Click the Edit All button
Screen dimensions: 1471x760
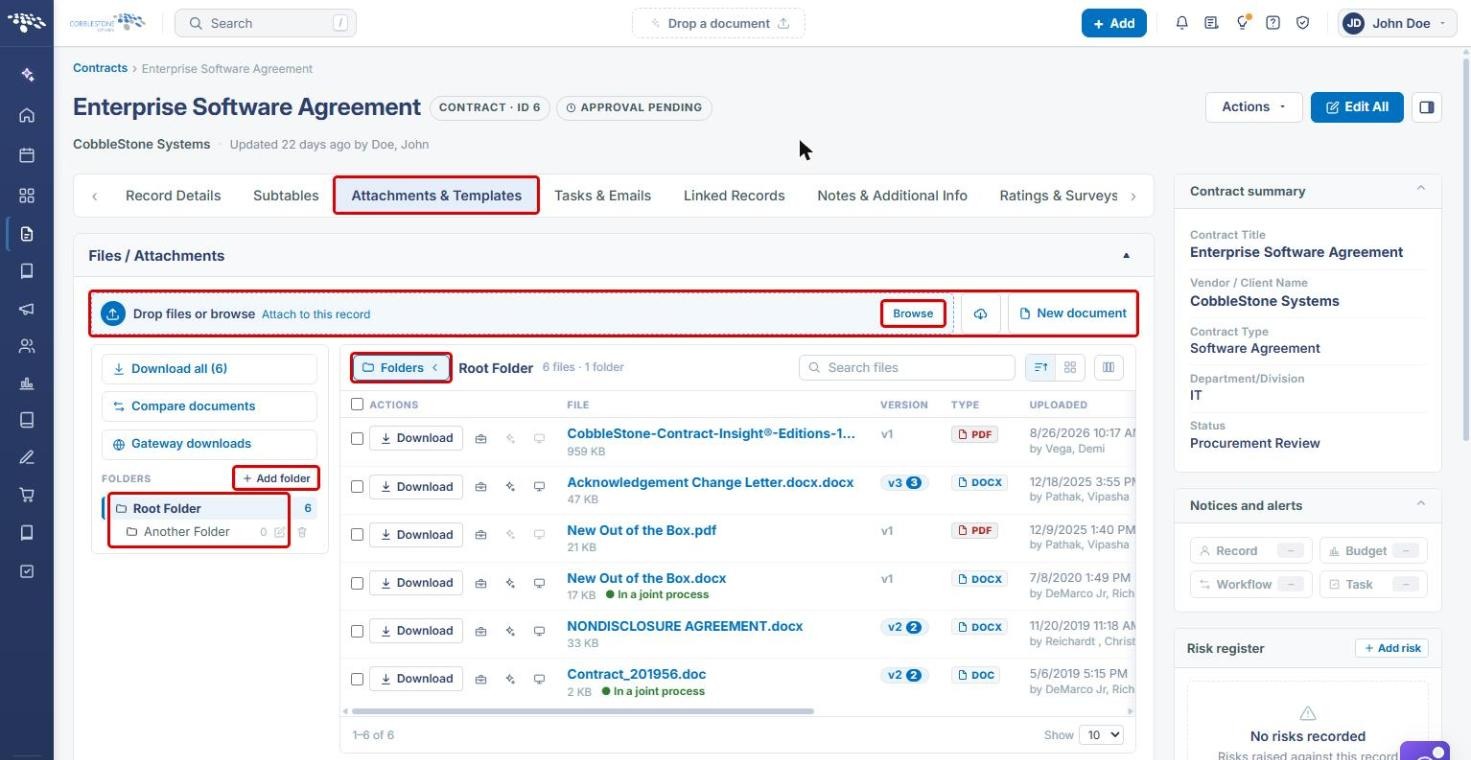tap(1357, 107)
